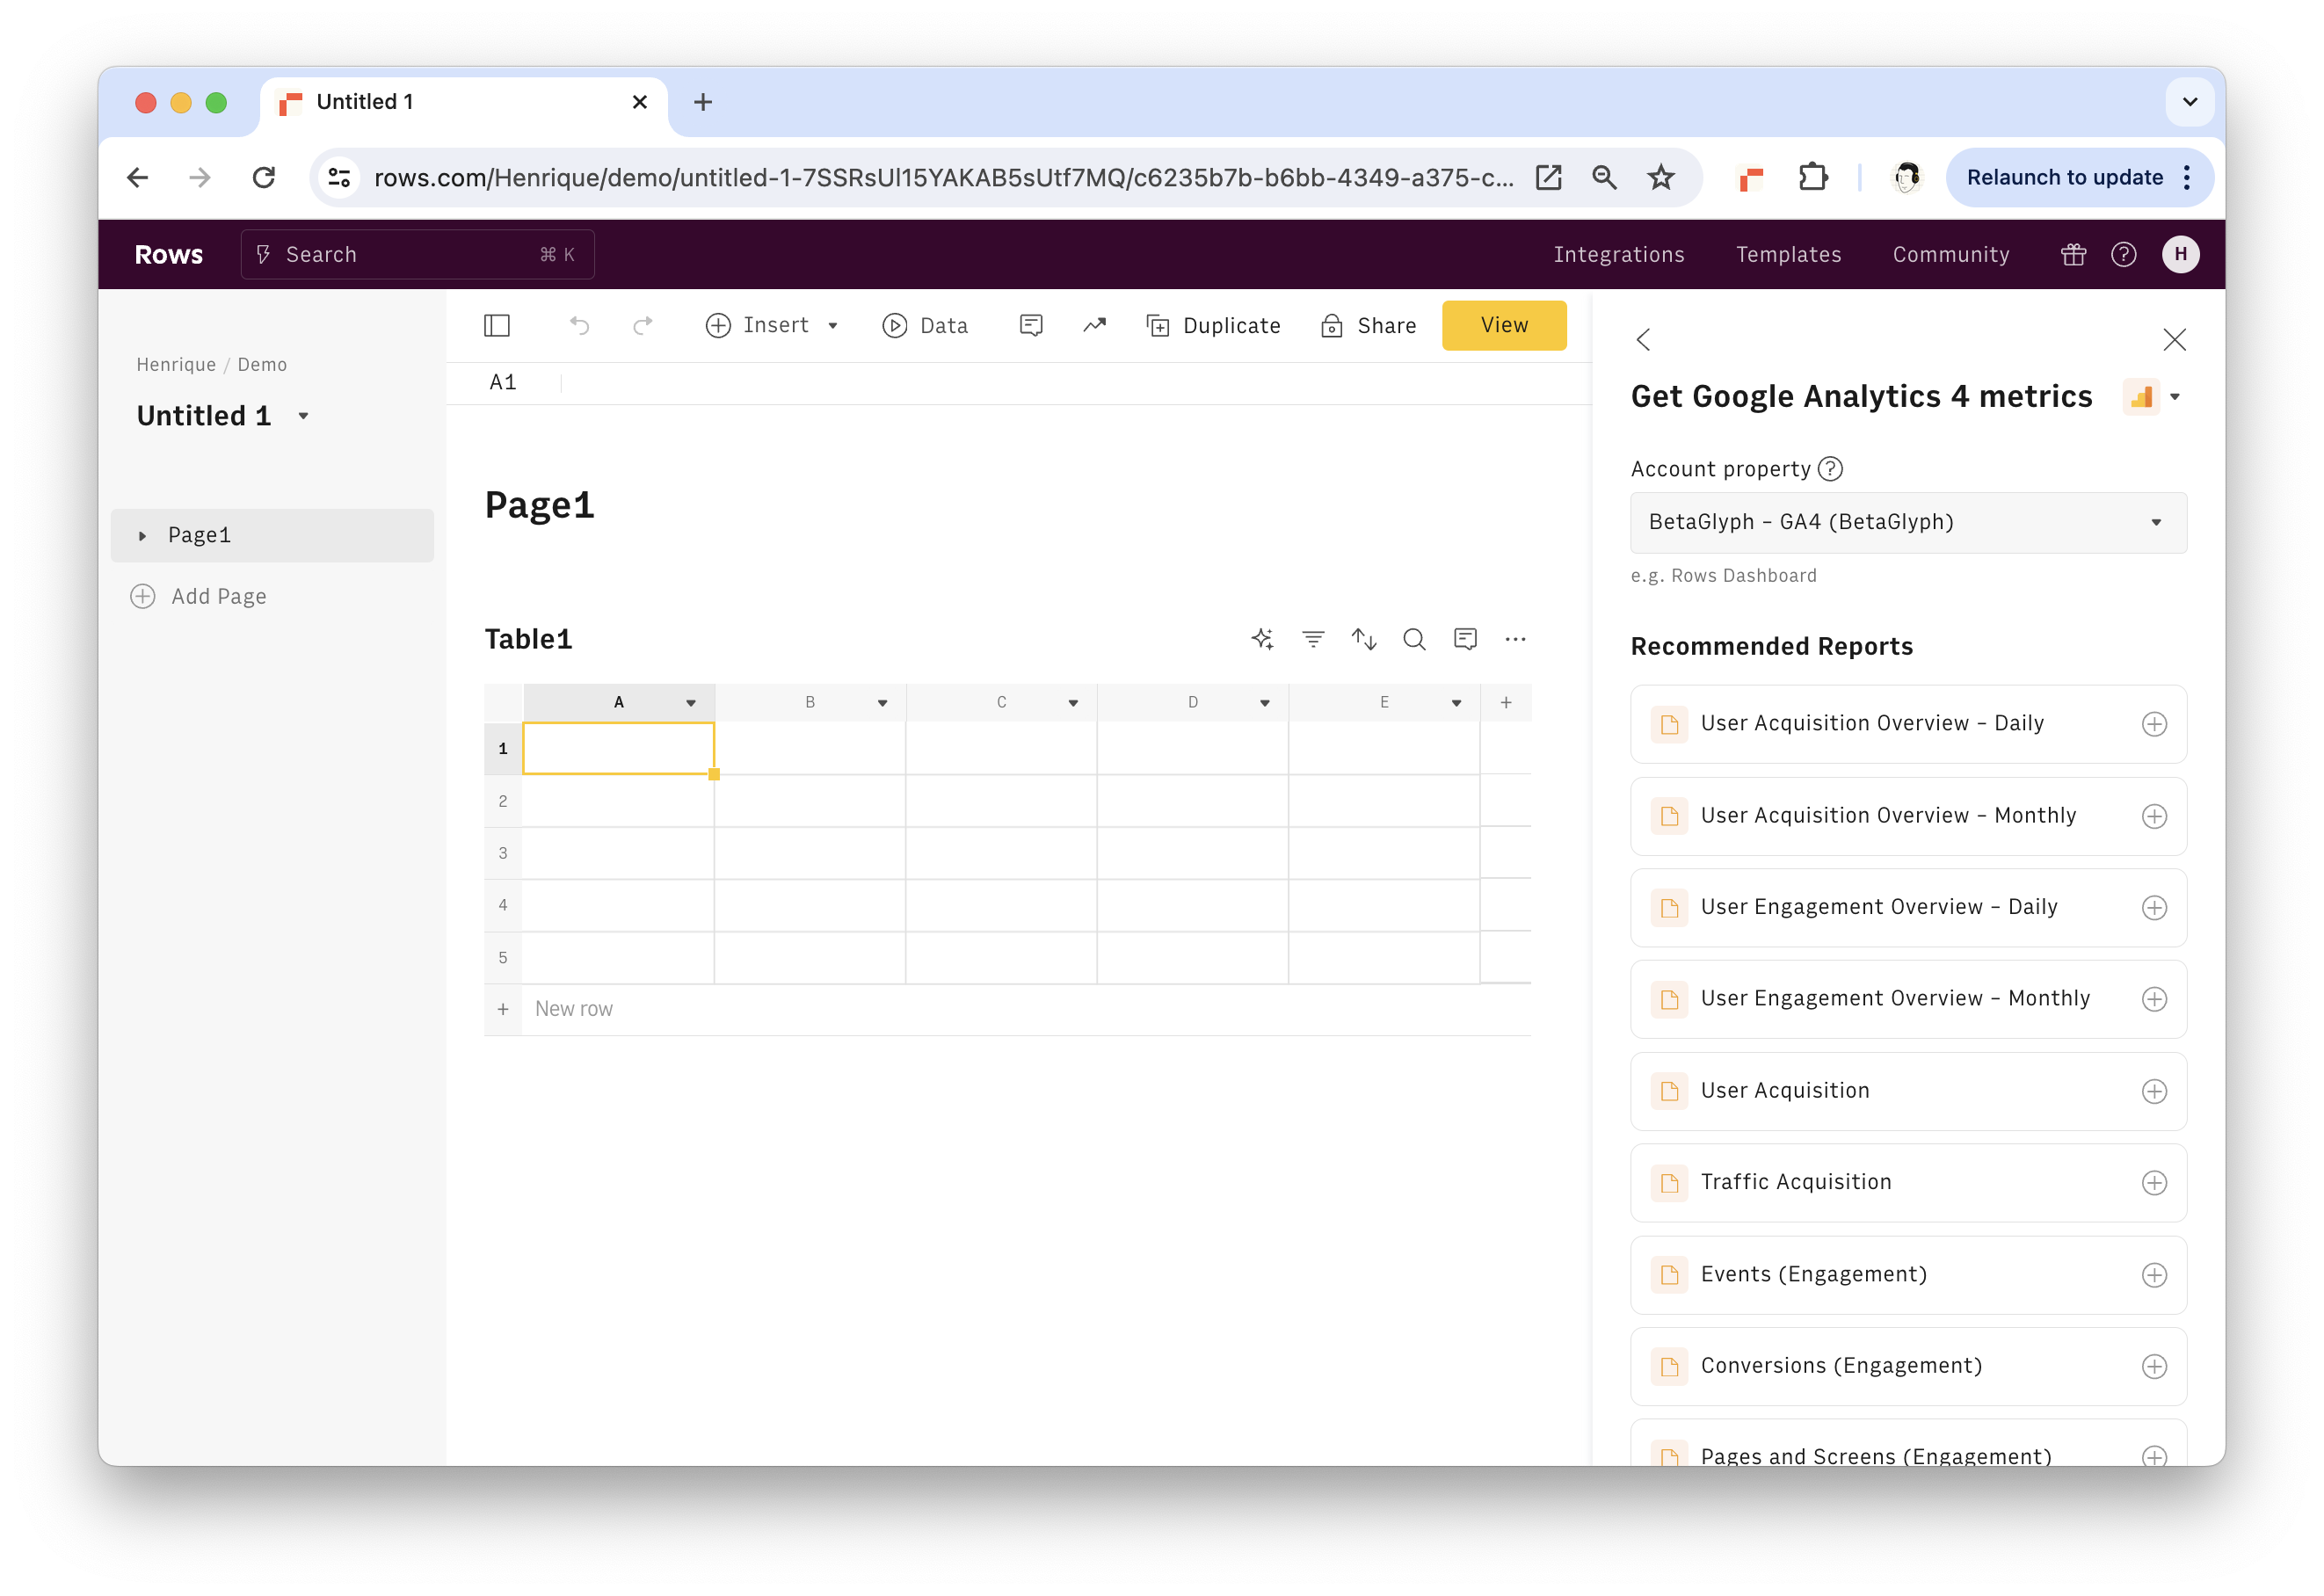Click the filter icon on Table1
This screenshot has height=1596, width=2324.
coord(1314,639)
